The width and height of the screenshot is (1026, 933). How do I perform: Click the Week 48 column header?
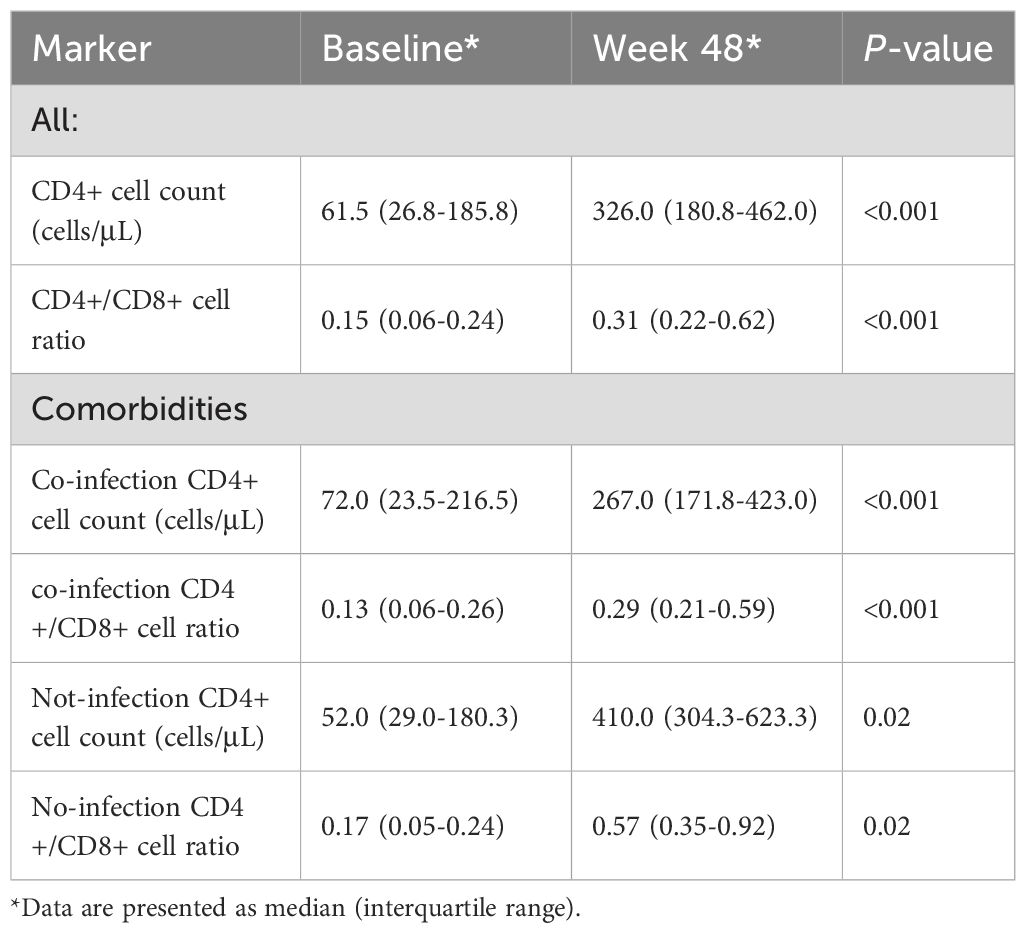click(667, 49)
